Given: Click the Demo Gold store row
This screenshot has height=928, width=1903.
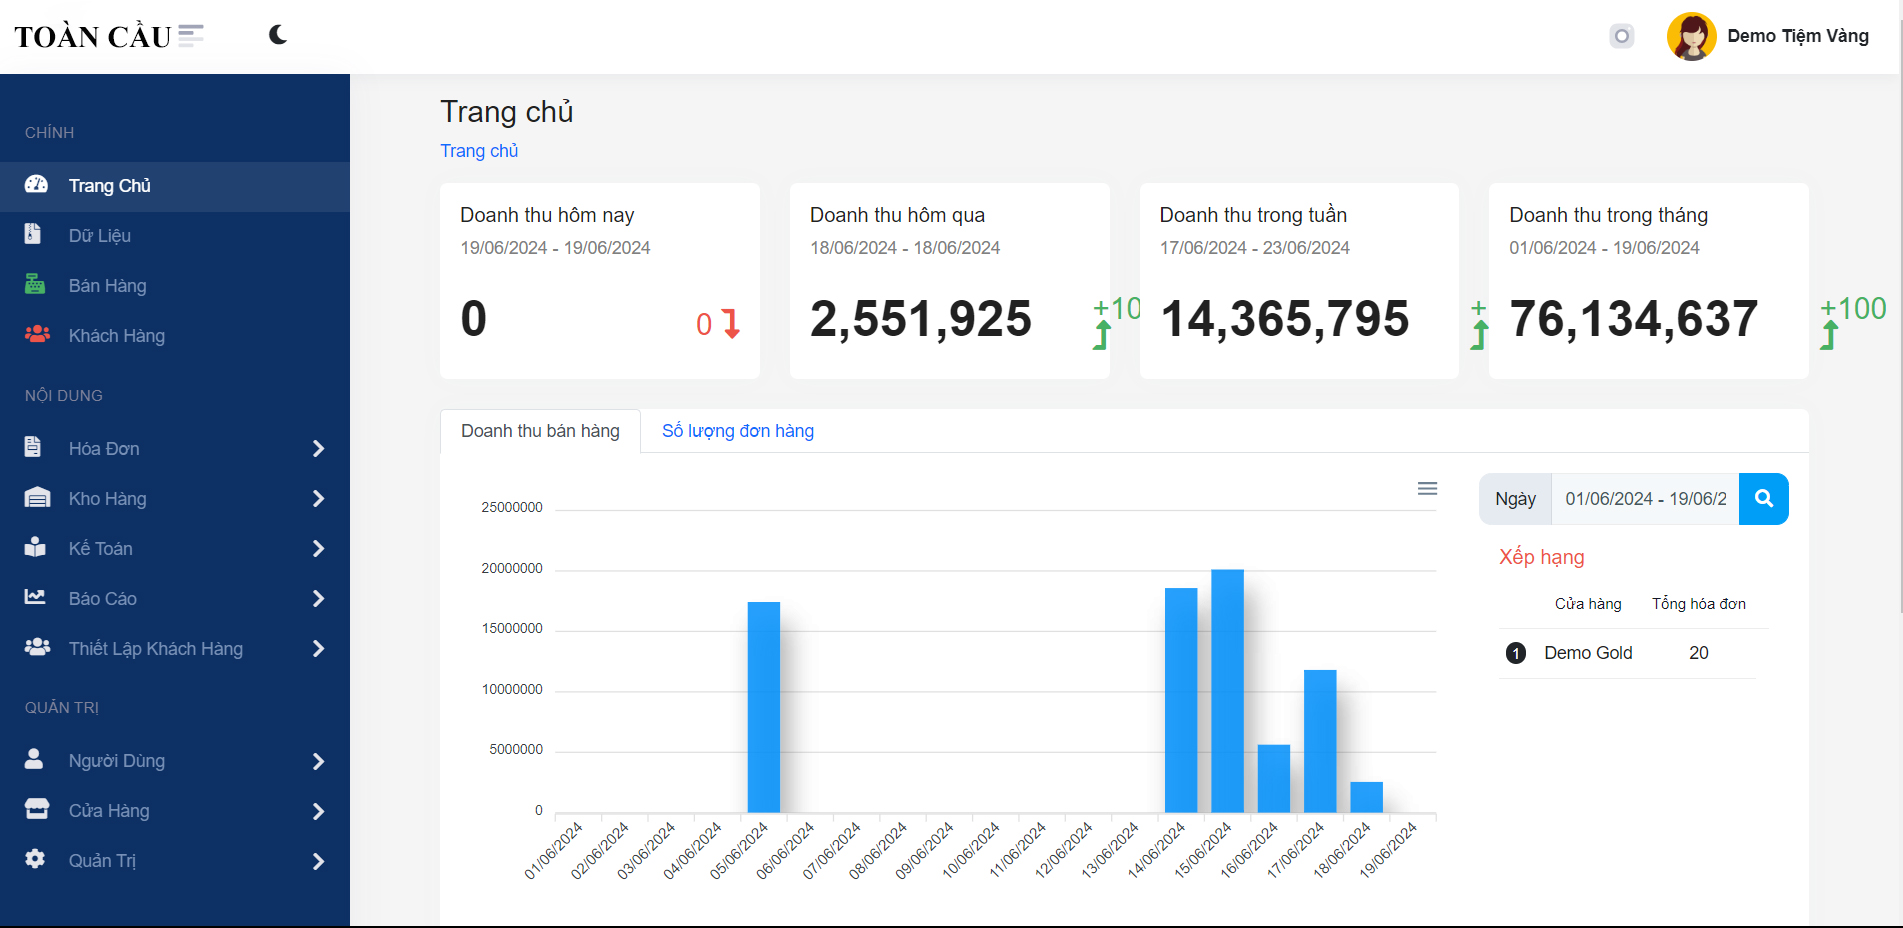Looking at the screenshot, I should 1627,653.
